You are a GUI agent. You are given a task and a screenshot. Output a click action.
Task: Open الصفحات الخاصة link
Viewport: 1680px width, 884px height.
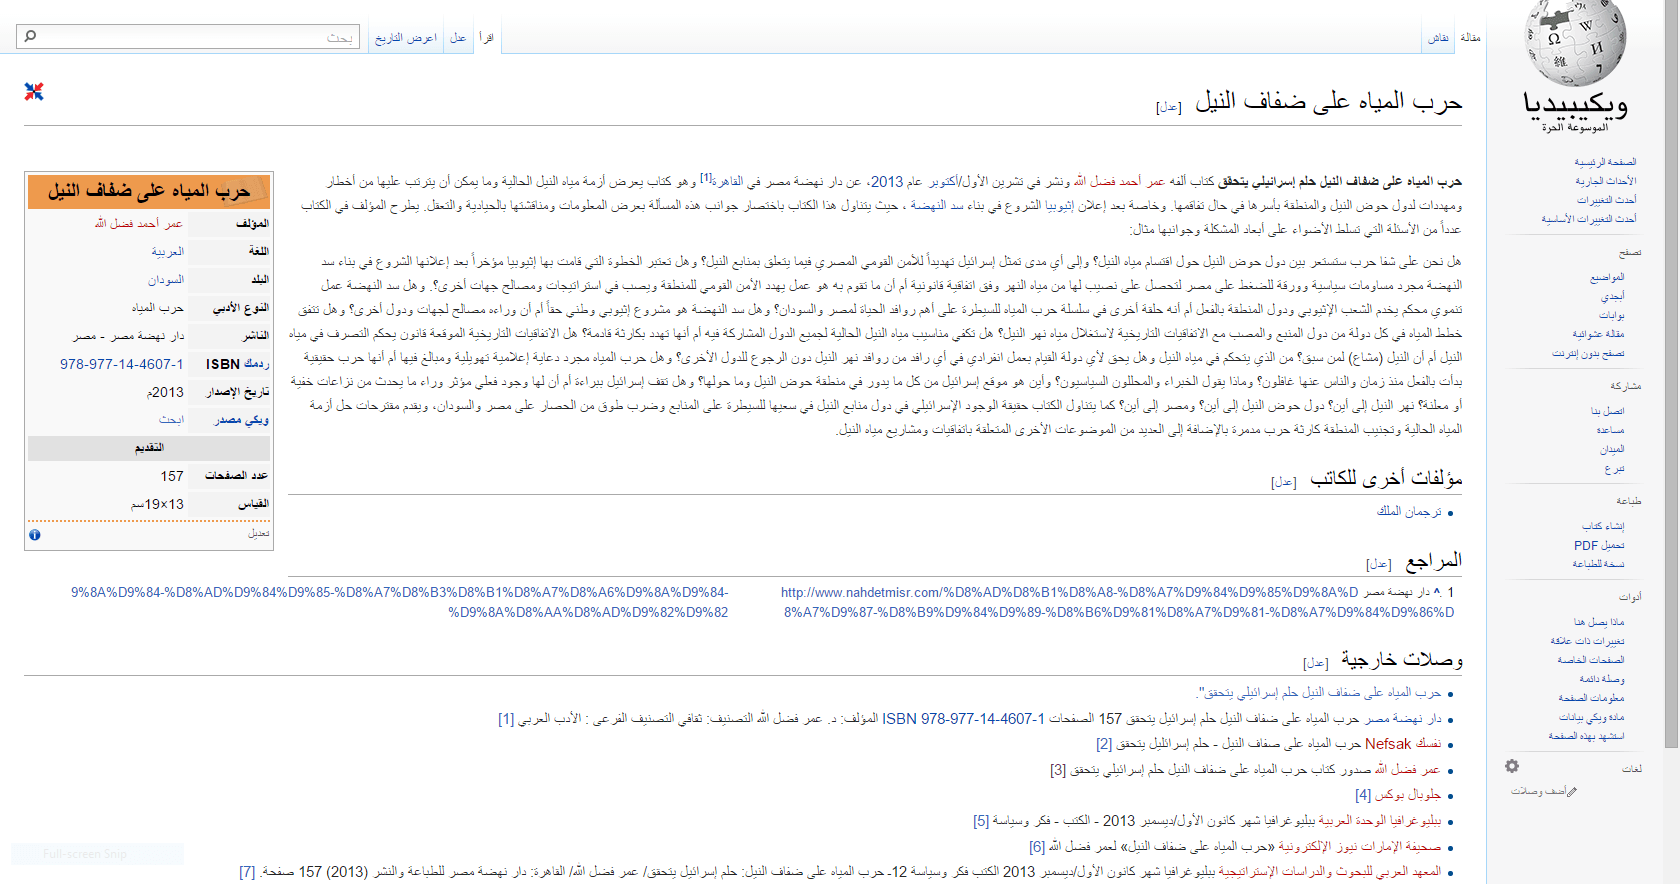click(x=1591, y=660)
